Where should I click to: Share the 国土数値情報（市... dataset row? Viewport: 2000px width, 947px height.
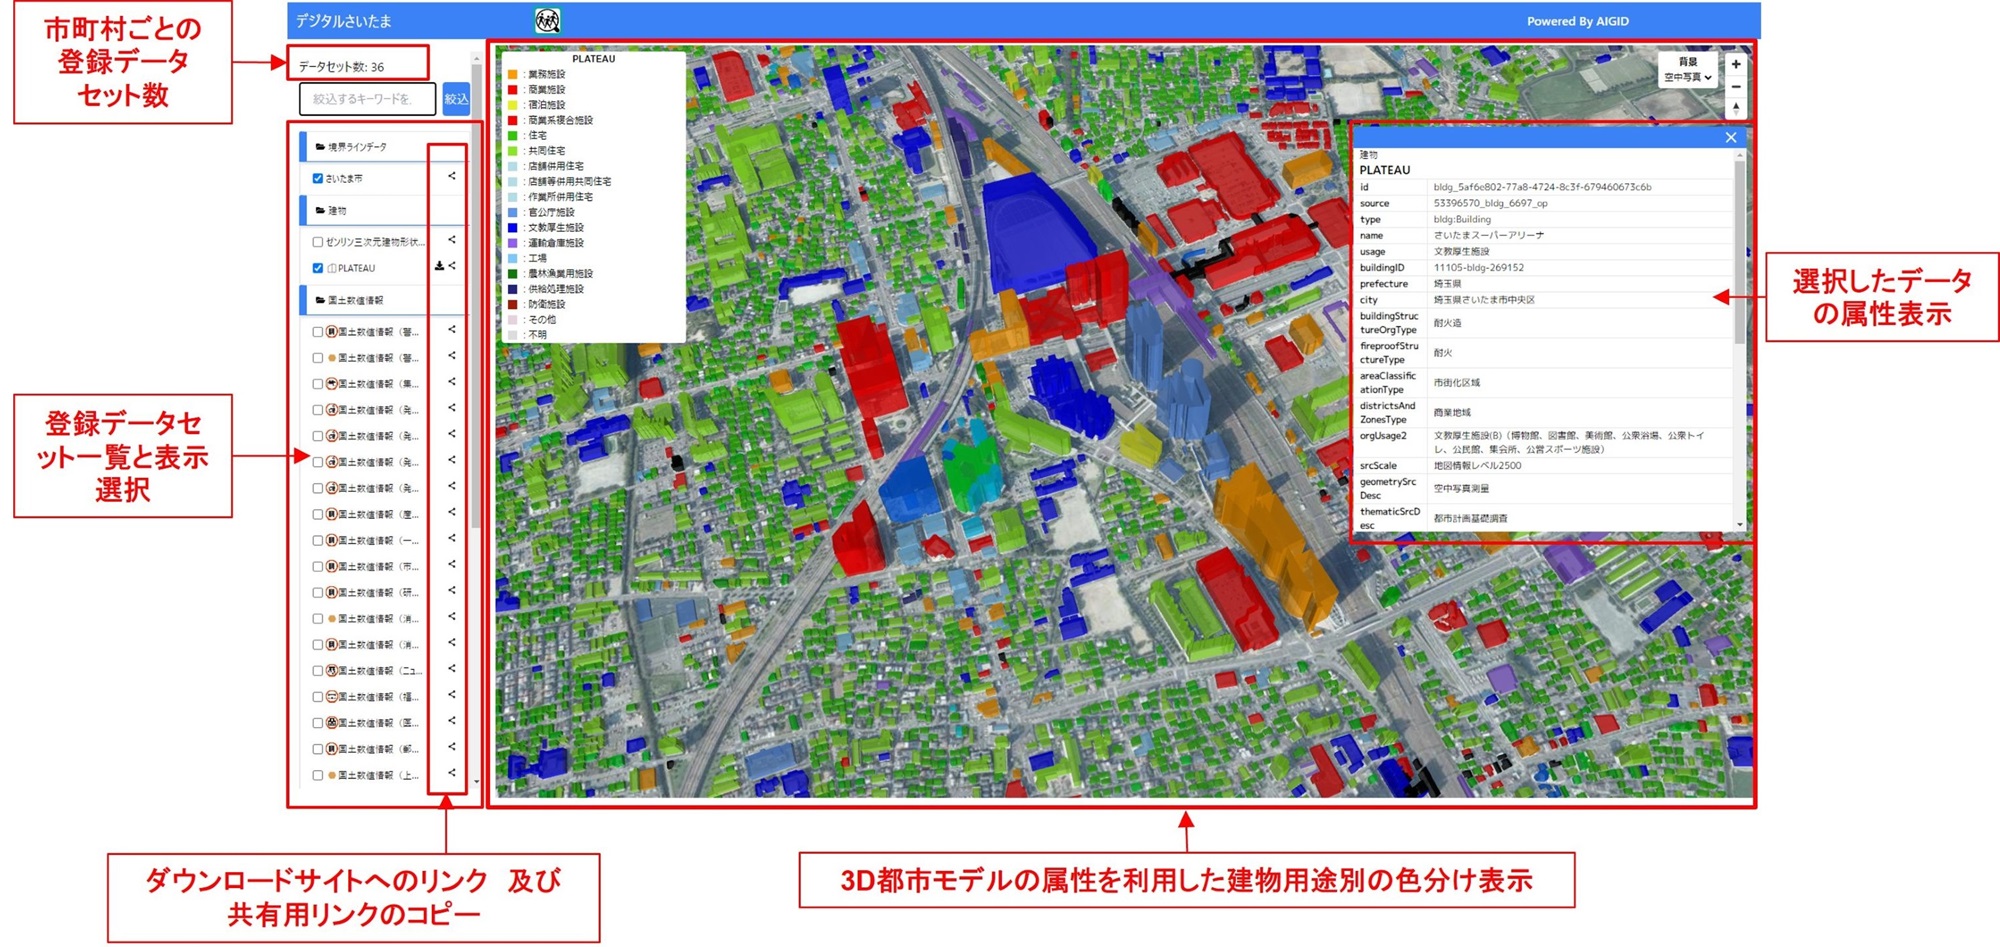click(x=452, y=564)
